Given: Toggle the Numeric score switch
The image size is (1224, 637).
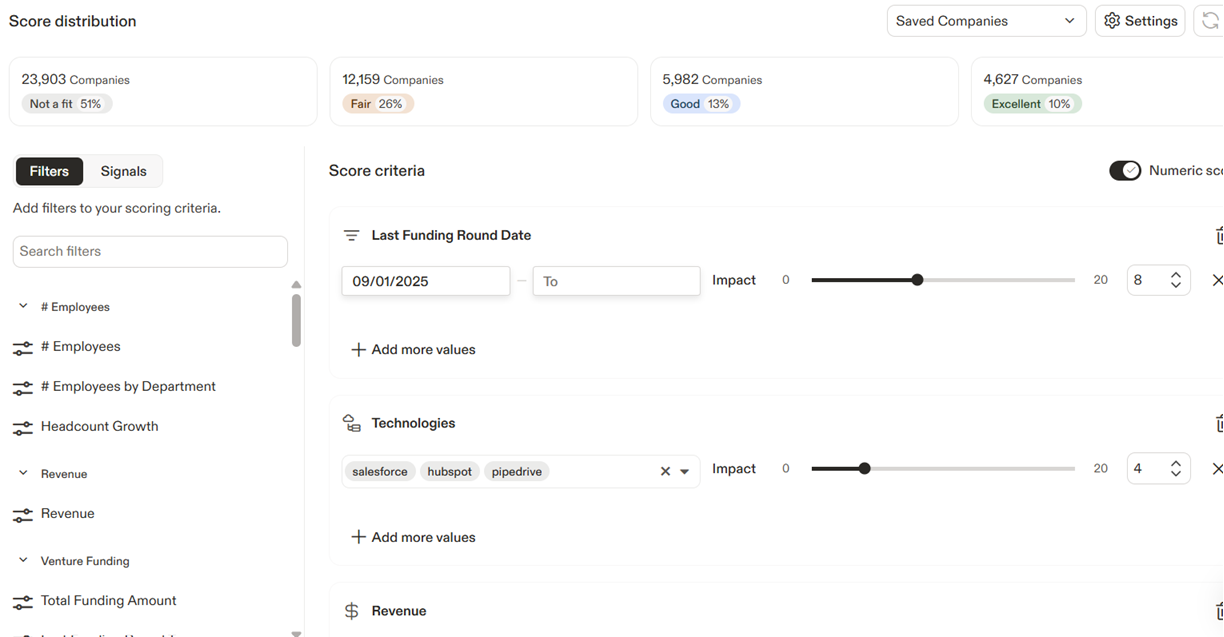Looking at the screenshot, I should (1125, 171).
